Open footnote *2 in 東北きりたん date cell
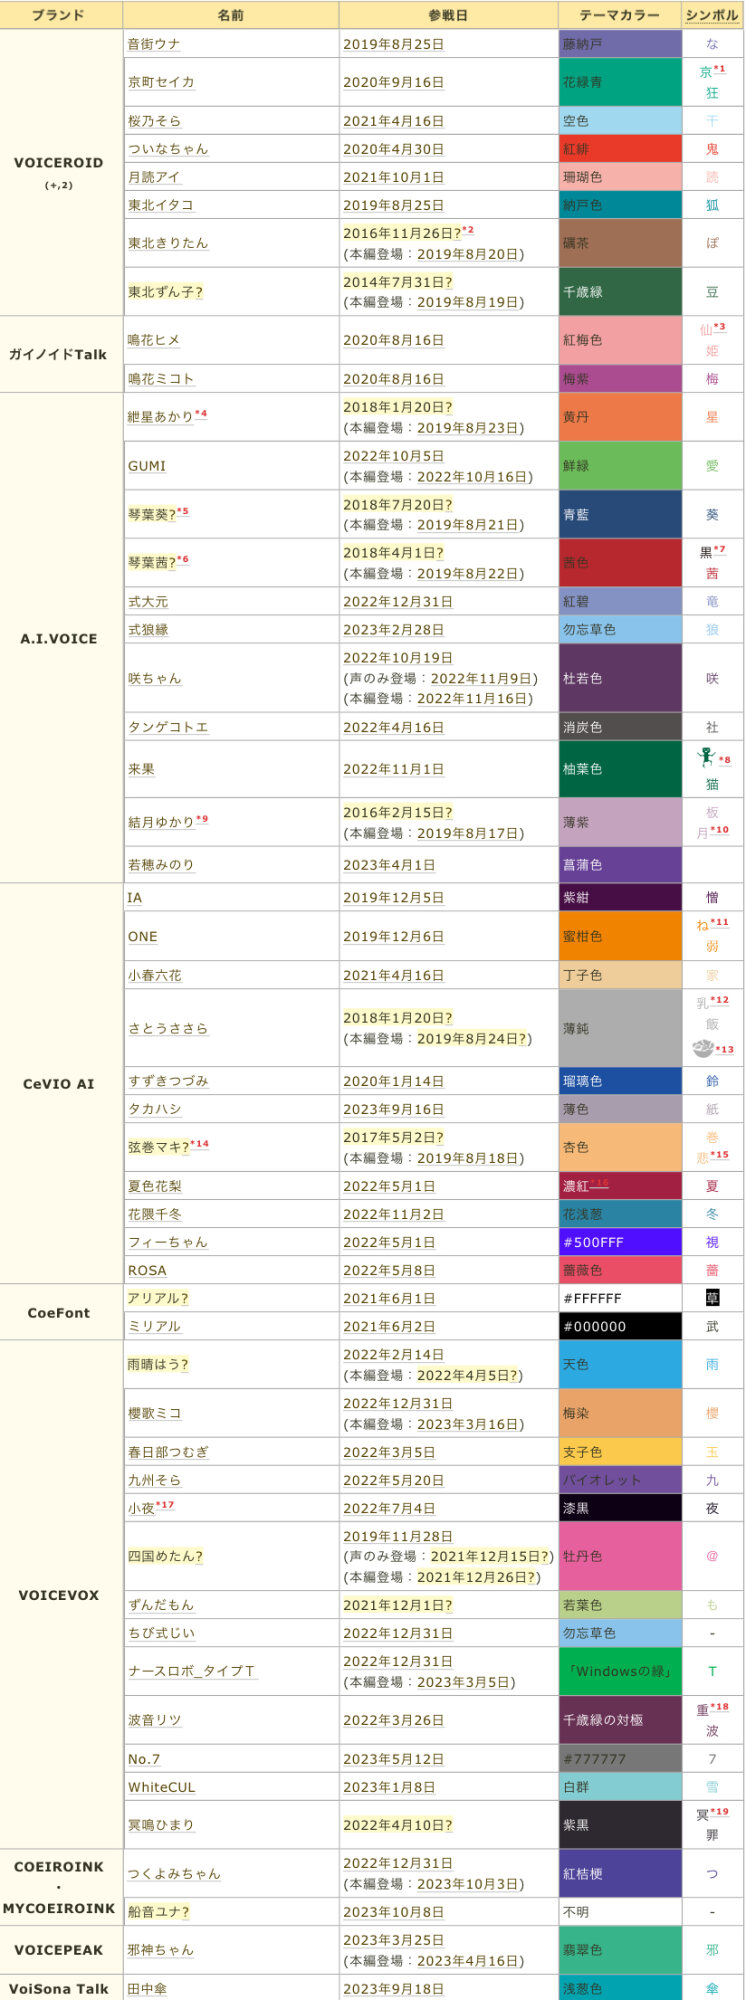The width and height of the screenshot is (746, 2000). (467, 230)
